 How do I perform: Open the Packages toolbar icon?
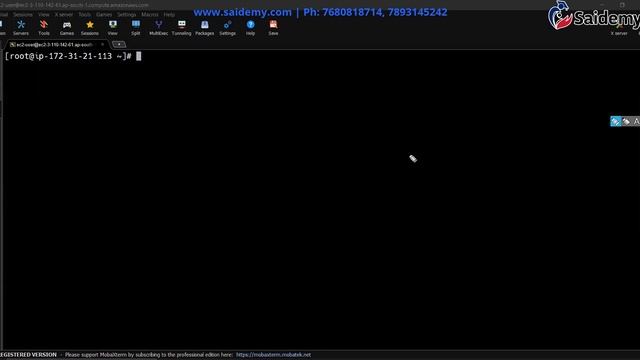click(x=204, y=28)
